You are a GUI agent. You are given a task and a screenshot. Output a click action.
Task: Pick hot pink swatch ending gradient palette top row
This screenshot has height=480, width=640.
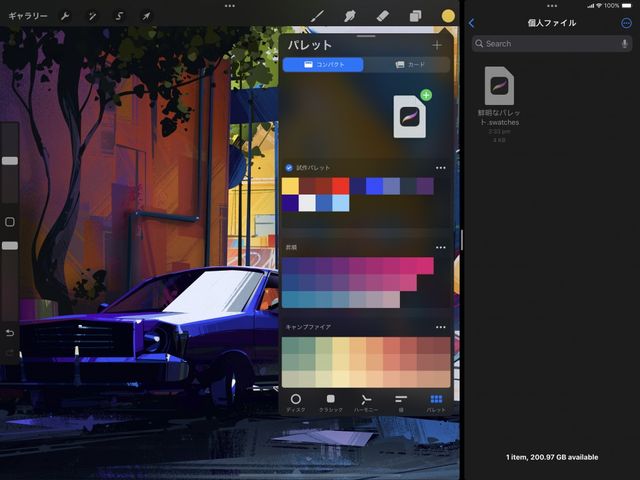coord(425,266)
